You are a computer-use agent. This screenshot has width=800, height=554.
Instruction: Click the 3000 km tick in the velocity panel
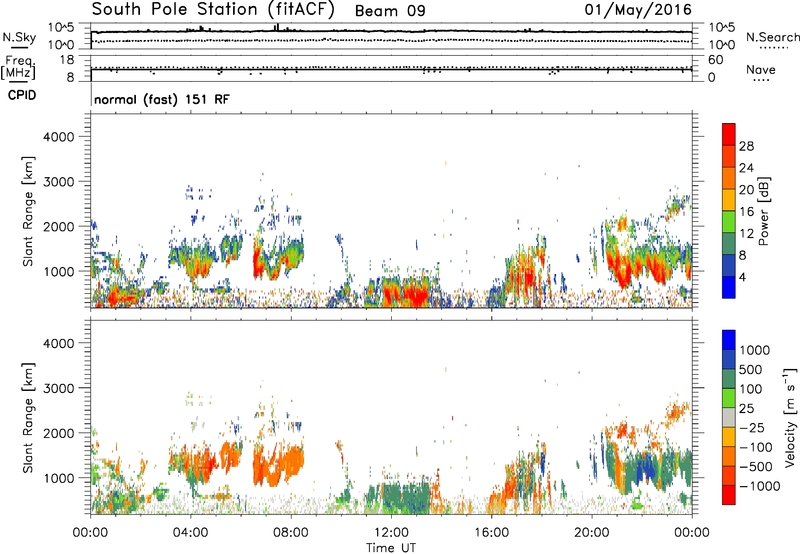pos(59,388)
